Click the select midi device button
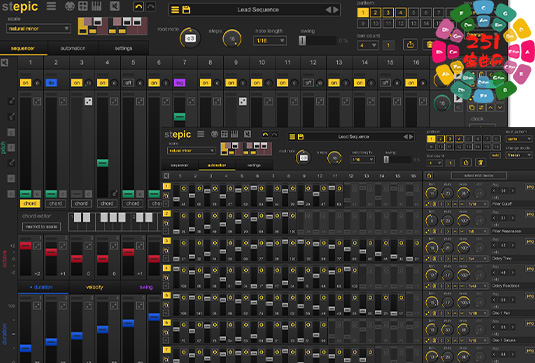 [479, 176]
